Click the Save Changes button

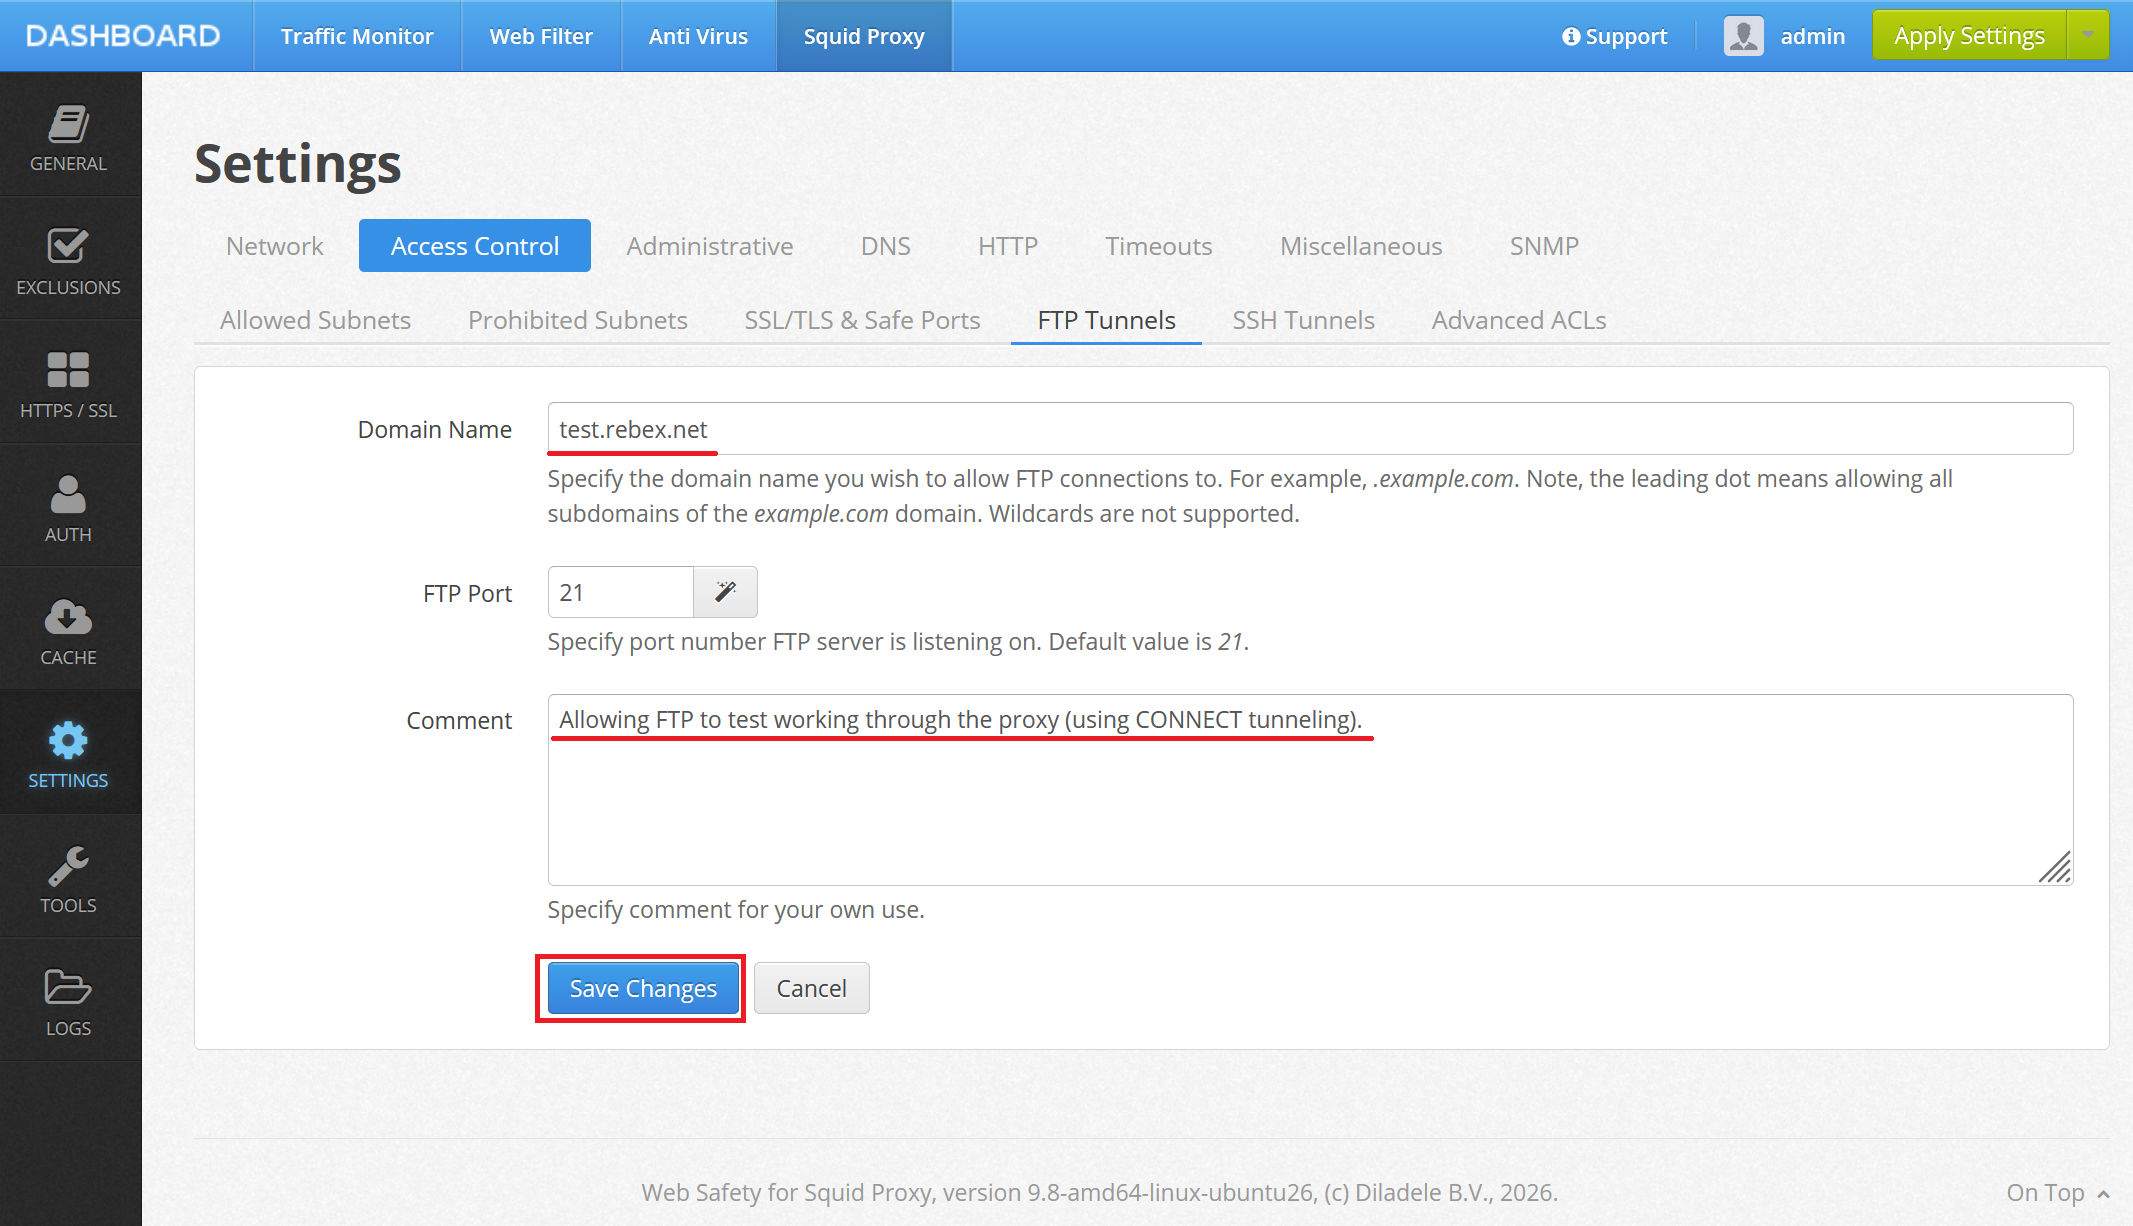point(643,988)
